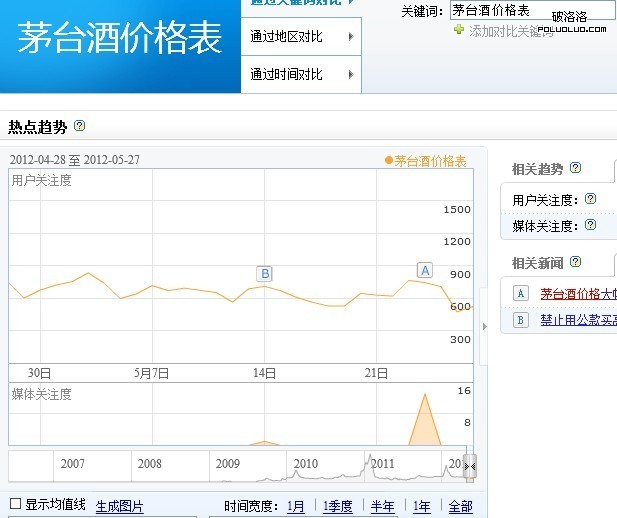
Task: Click help icon next to 相关新闻
Action: click(575, 262)
